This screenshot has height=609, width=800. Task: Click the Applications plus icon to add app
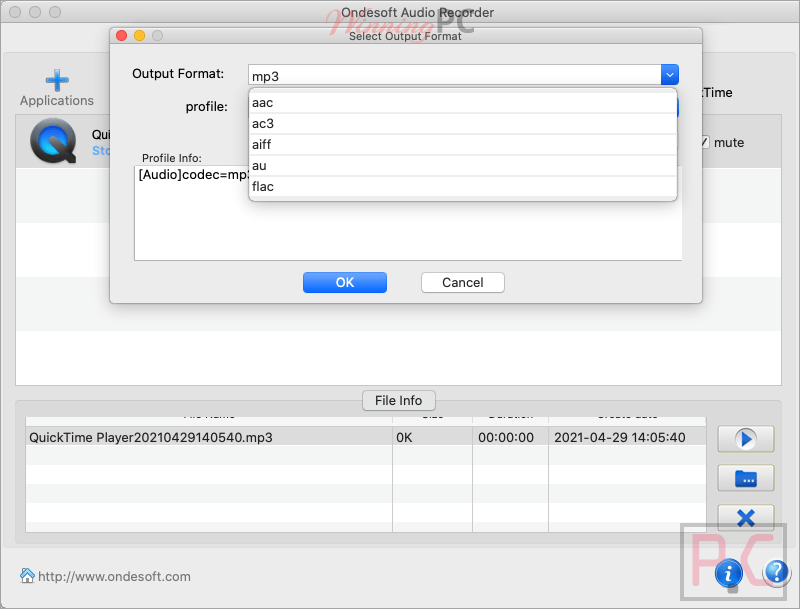coord(56,81)
